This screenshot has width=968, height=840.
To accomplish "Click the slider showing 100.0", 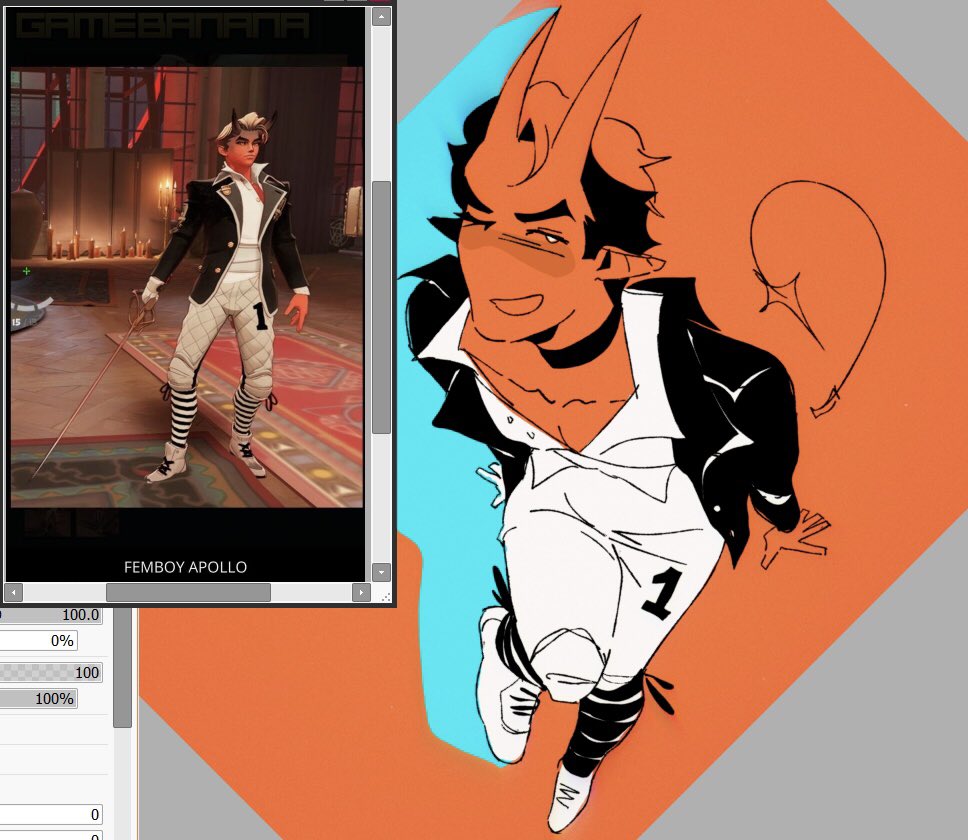I will (x=51, y=615).
